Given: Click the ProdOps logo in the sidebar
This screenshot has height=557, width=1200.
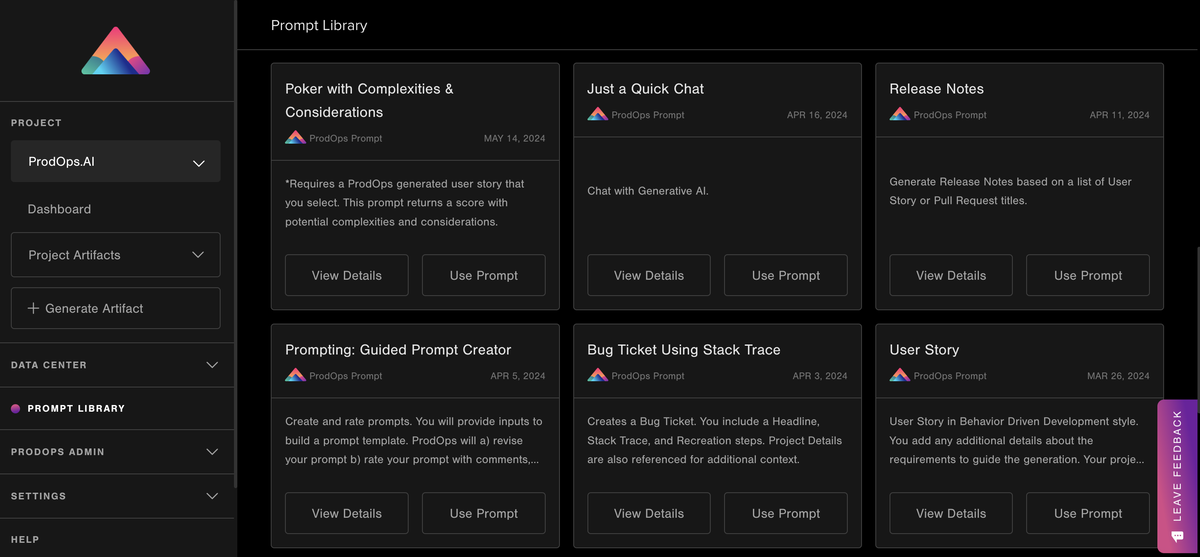Looking at the screenshot, I should (116, 51).
